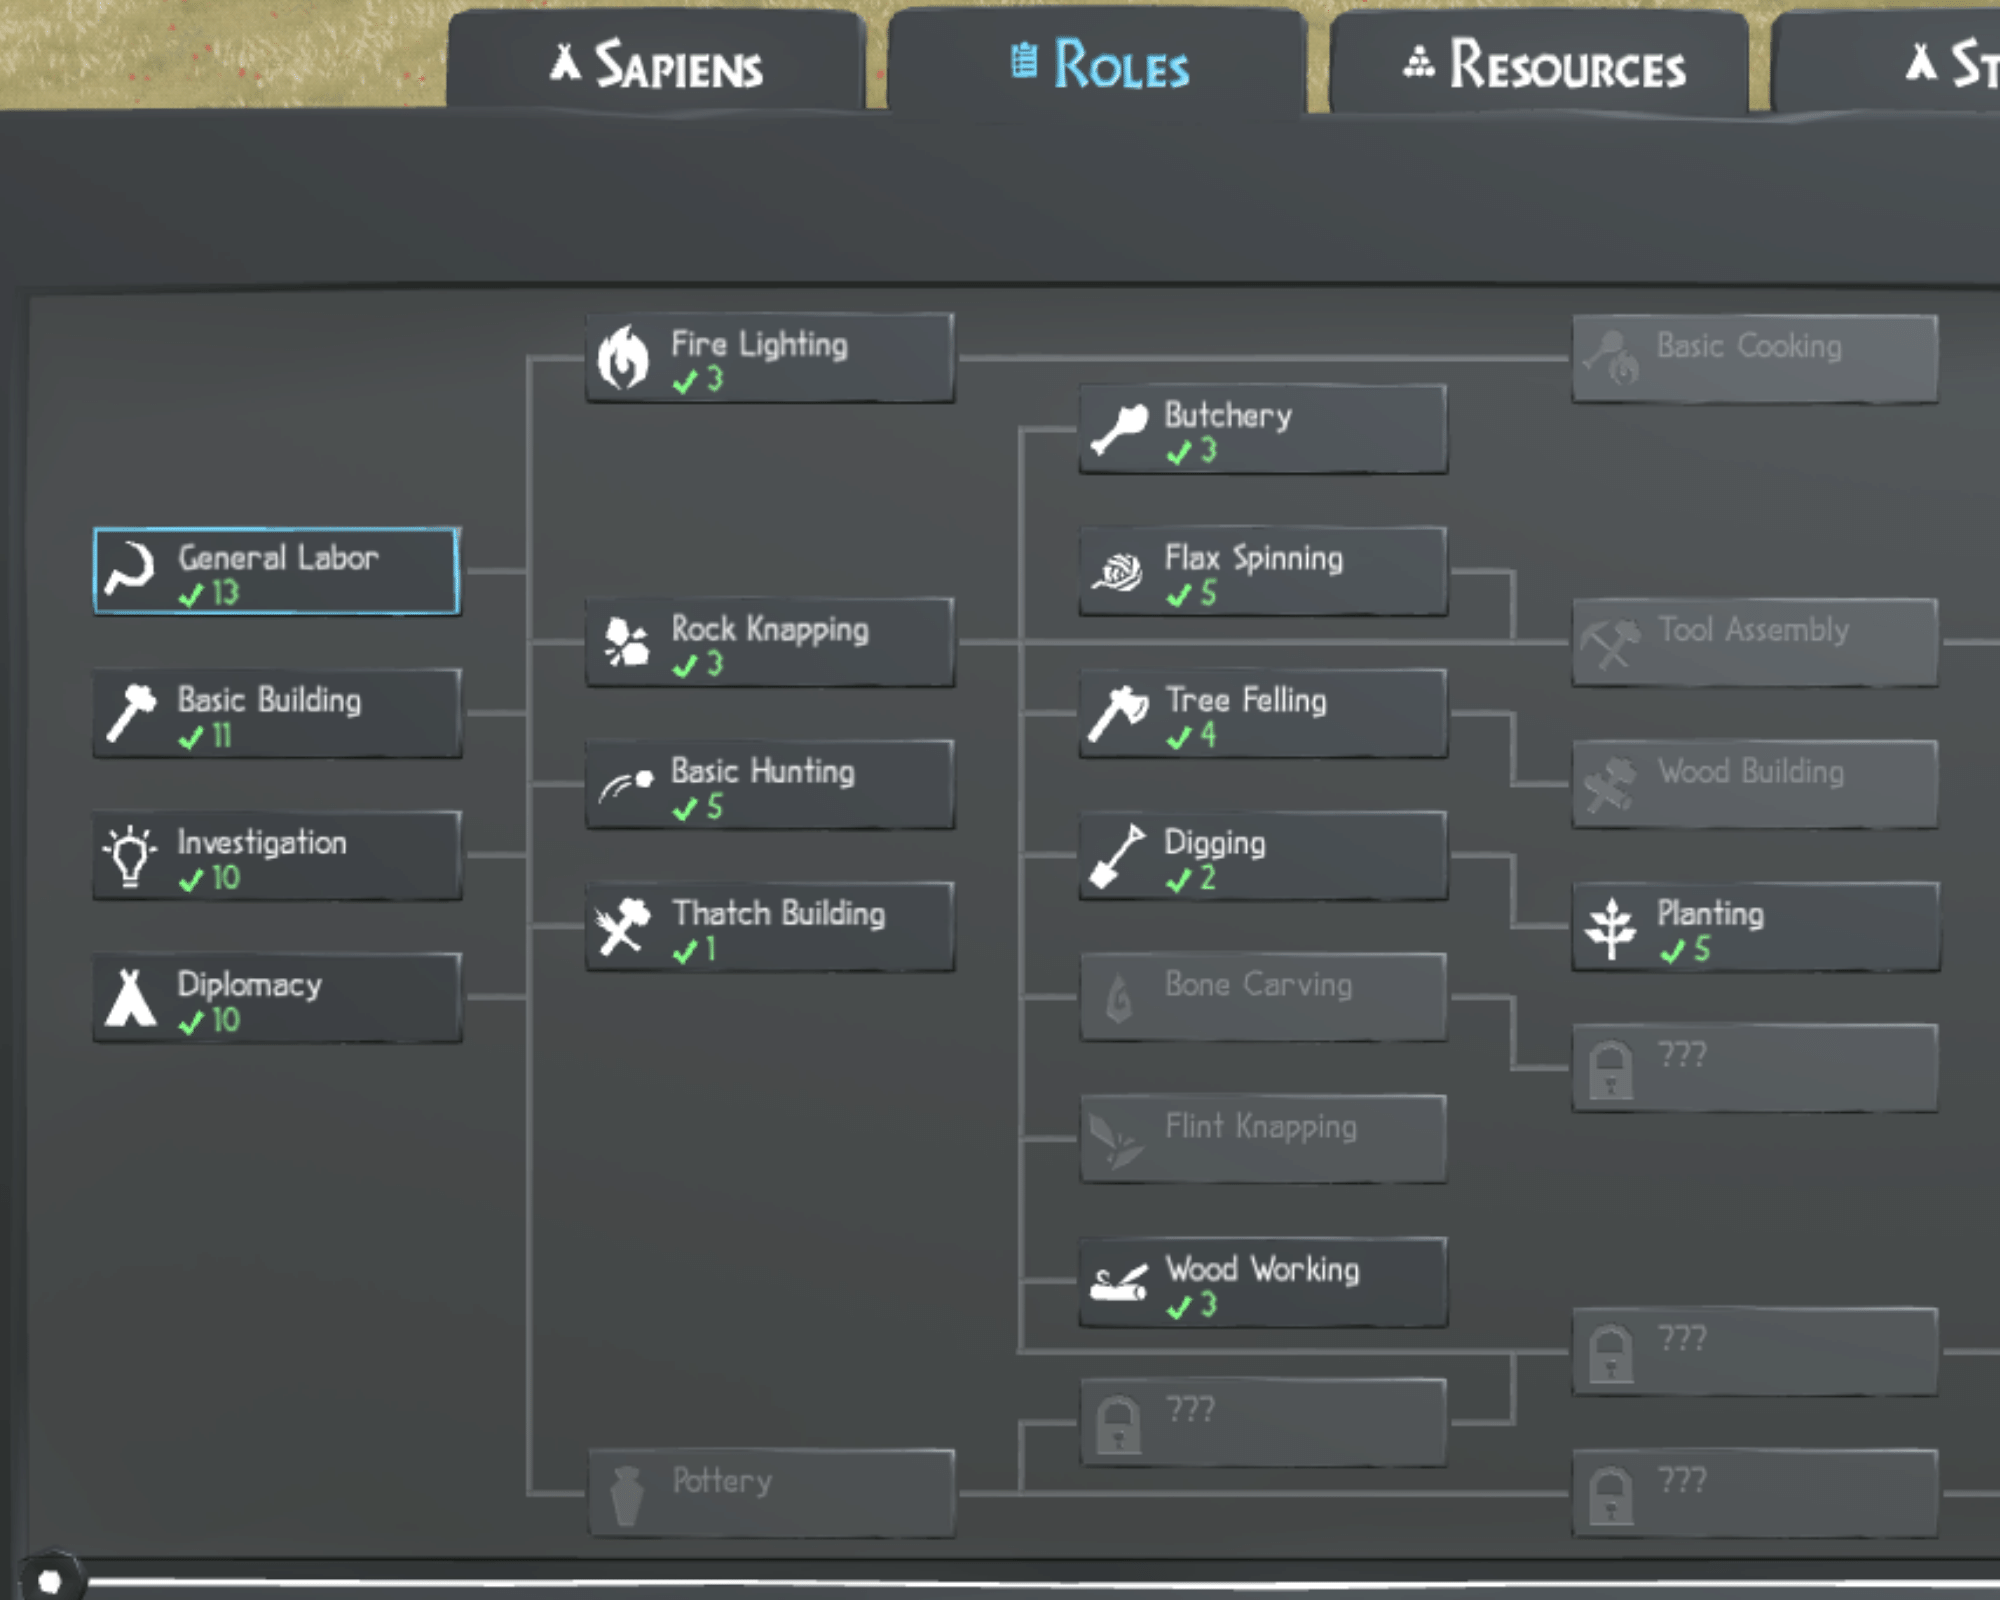Click the Thatch Building tools icon
The width and height of the screenshot is (2000, 1600).
[622, 926]
